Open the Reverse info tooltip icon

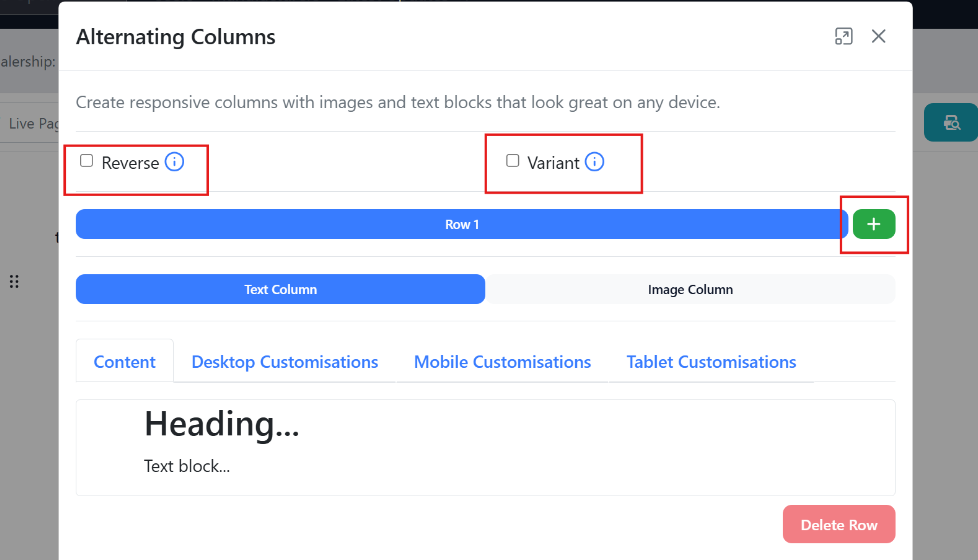[x=174, y=162]
